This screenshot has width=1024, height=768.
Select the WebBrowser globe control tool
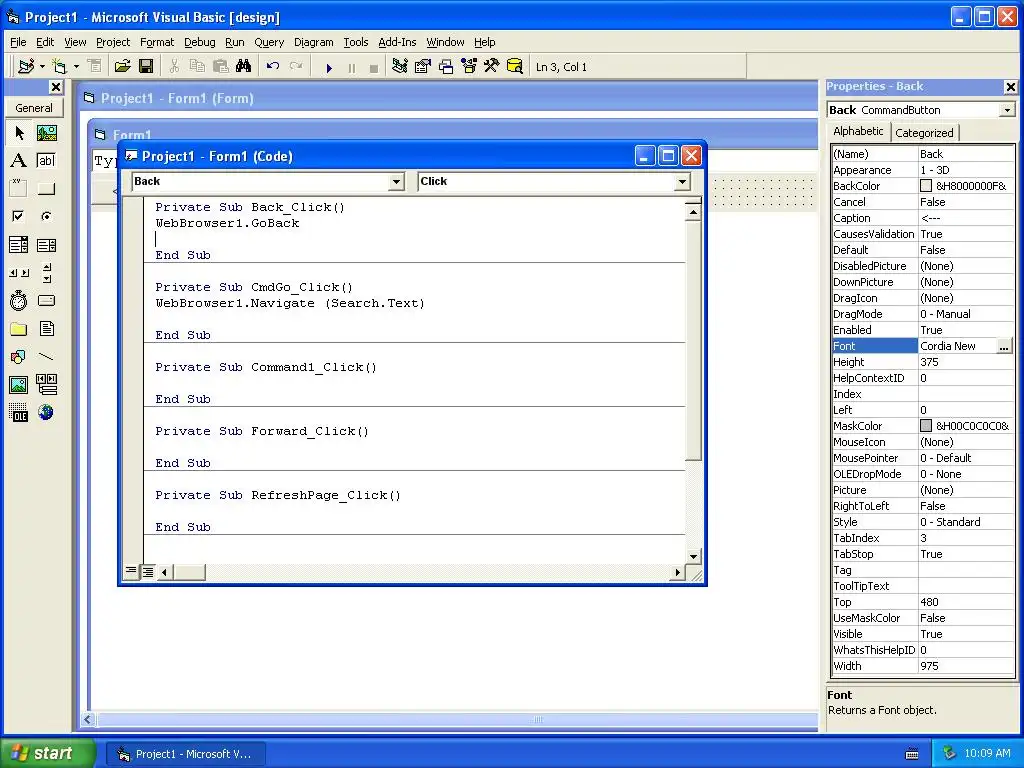(46, 413)
